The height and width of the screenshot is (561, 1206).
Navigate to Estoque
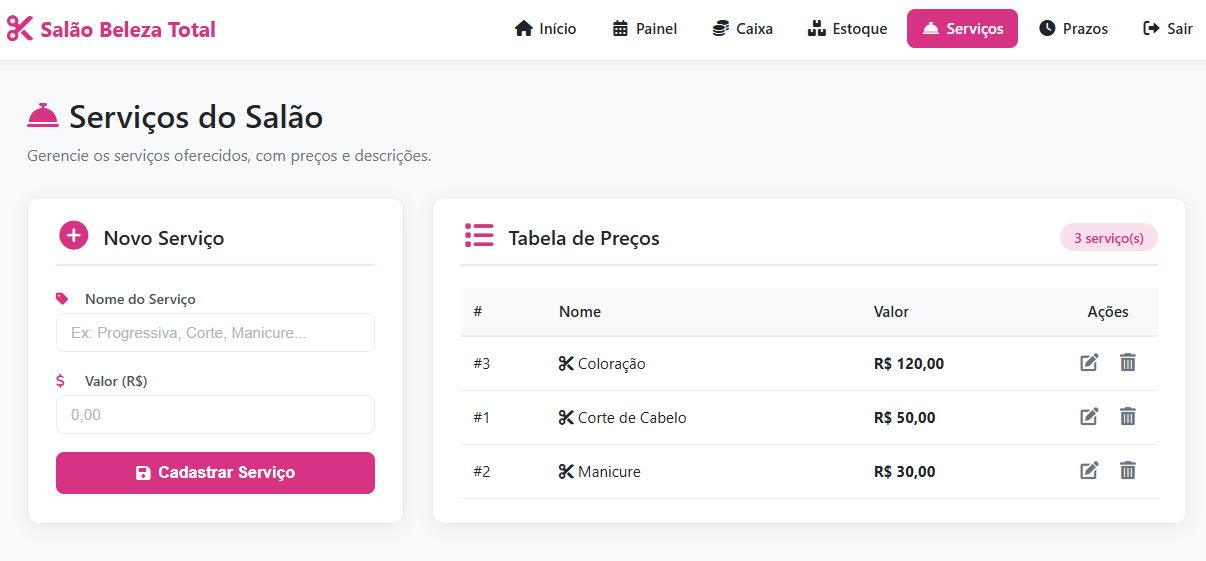847,29
